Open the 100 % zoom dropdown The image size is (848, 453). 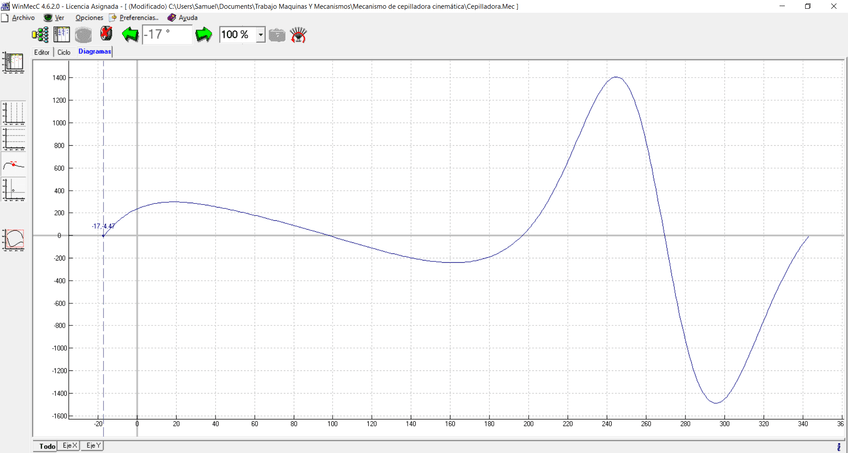pos(261,34)
